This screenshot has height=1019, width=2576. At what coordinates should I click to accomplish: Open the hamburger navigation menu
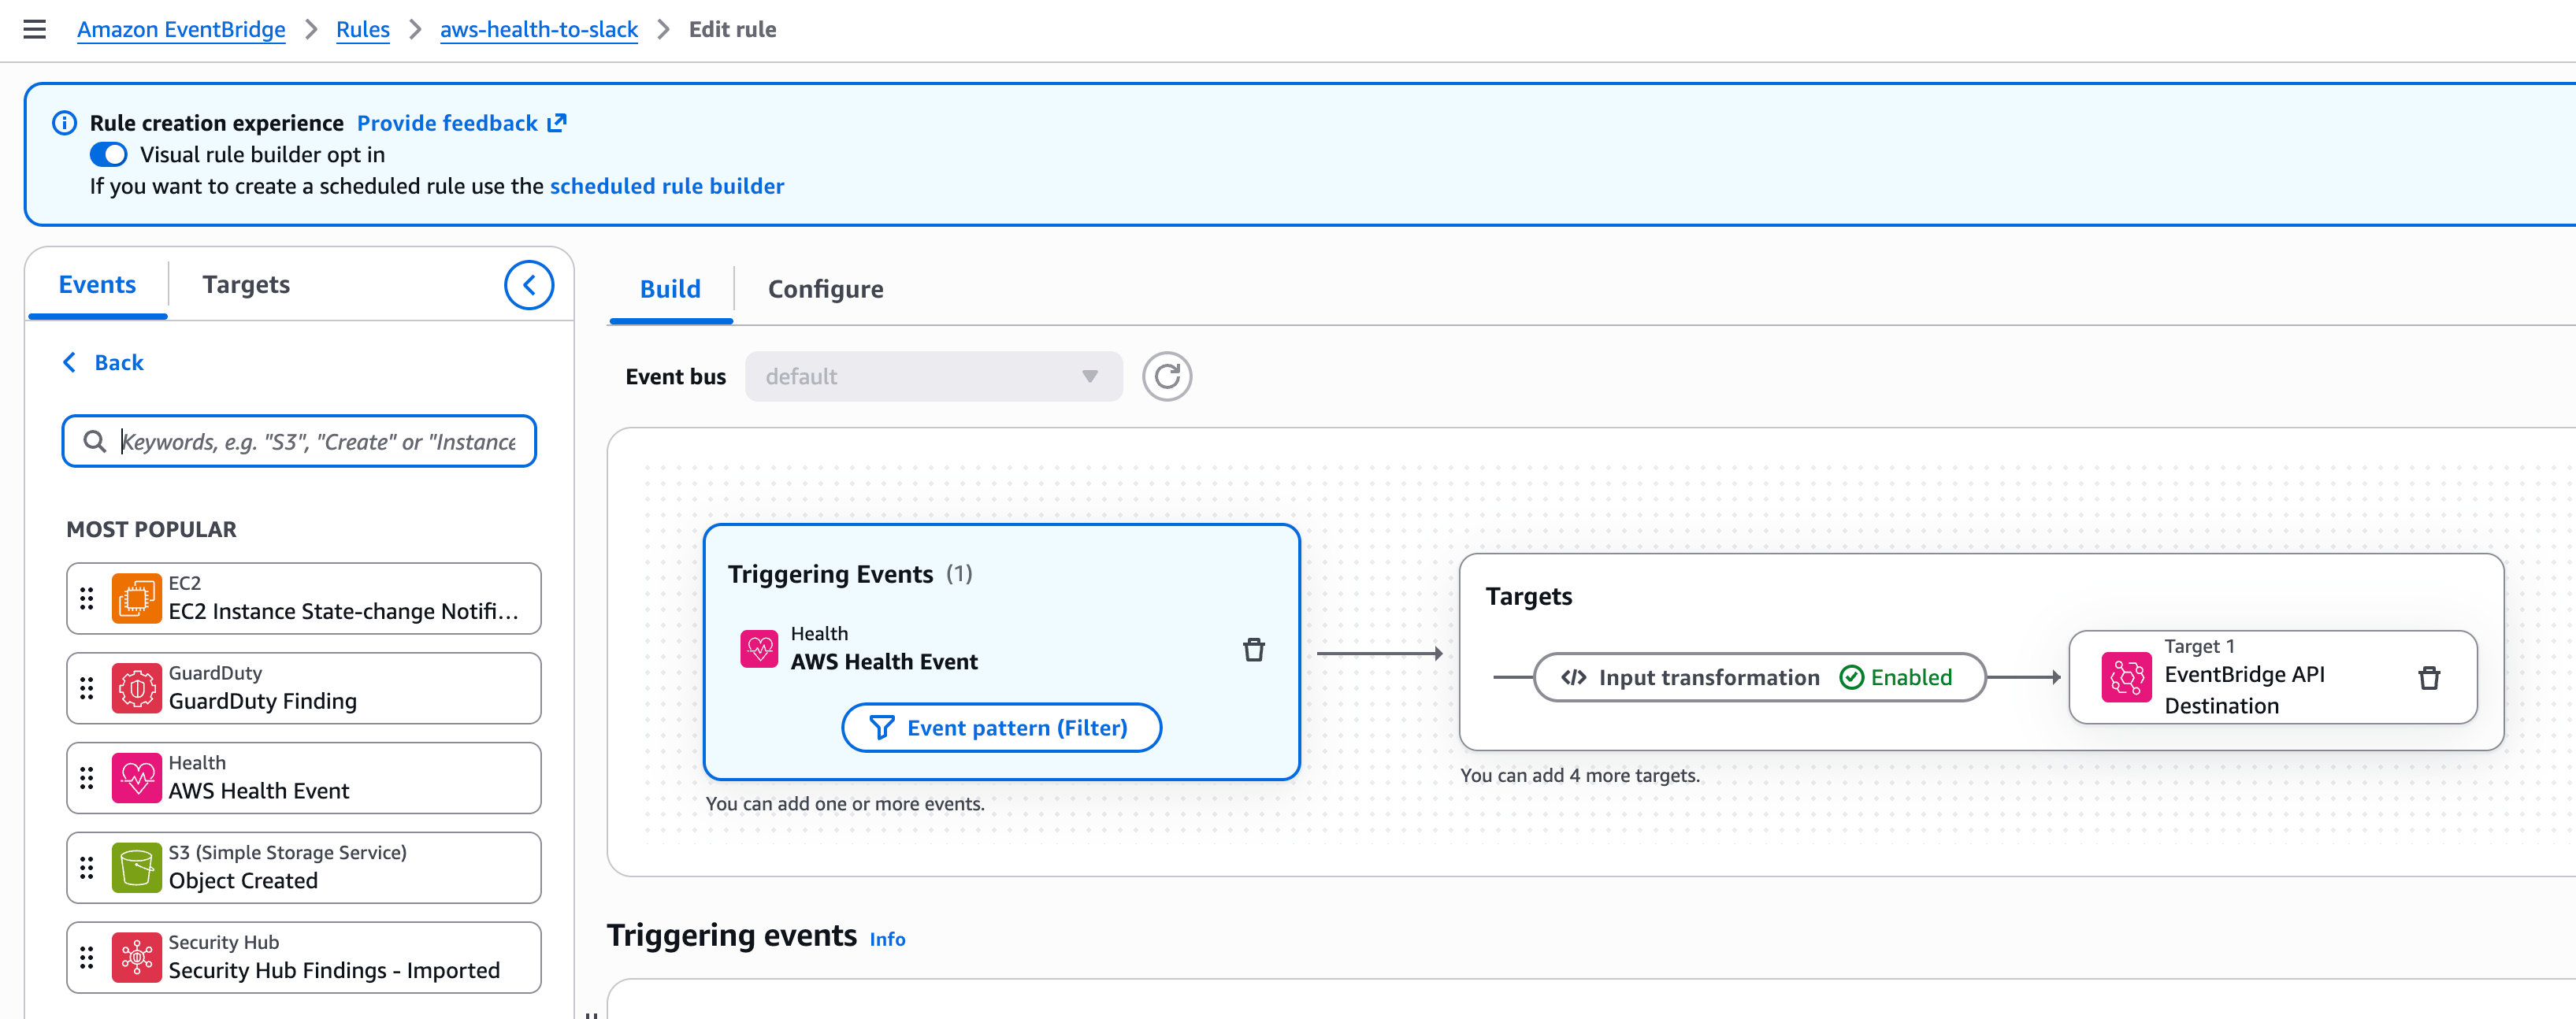point(34,29)
